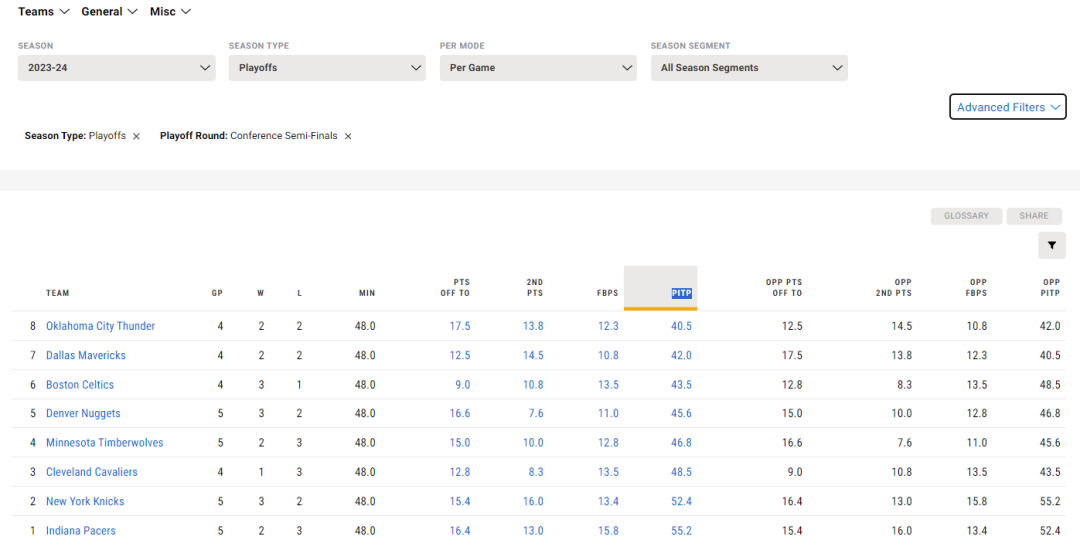Click Timberwolves' PTS OFF TO value 15.0

click(x=460, y=443)
